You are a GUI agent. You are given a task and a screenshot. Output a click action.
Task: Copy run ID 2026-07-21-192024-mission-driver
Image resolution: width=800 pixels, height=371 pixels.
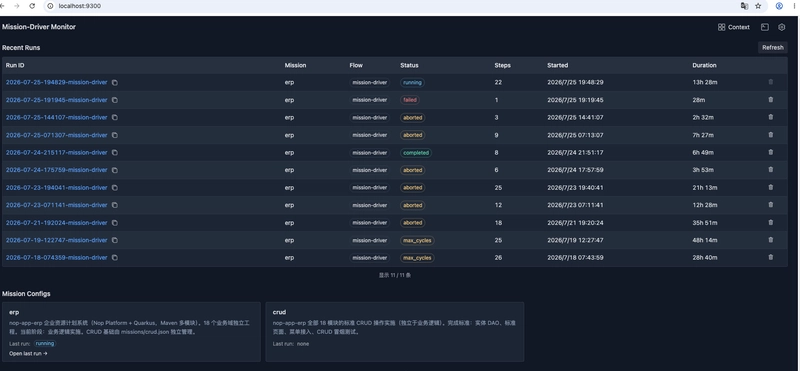[x=115, y=223]
